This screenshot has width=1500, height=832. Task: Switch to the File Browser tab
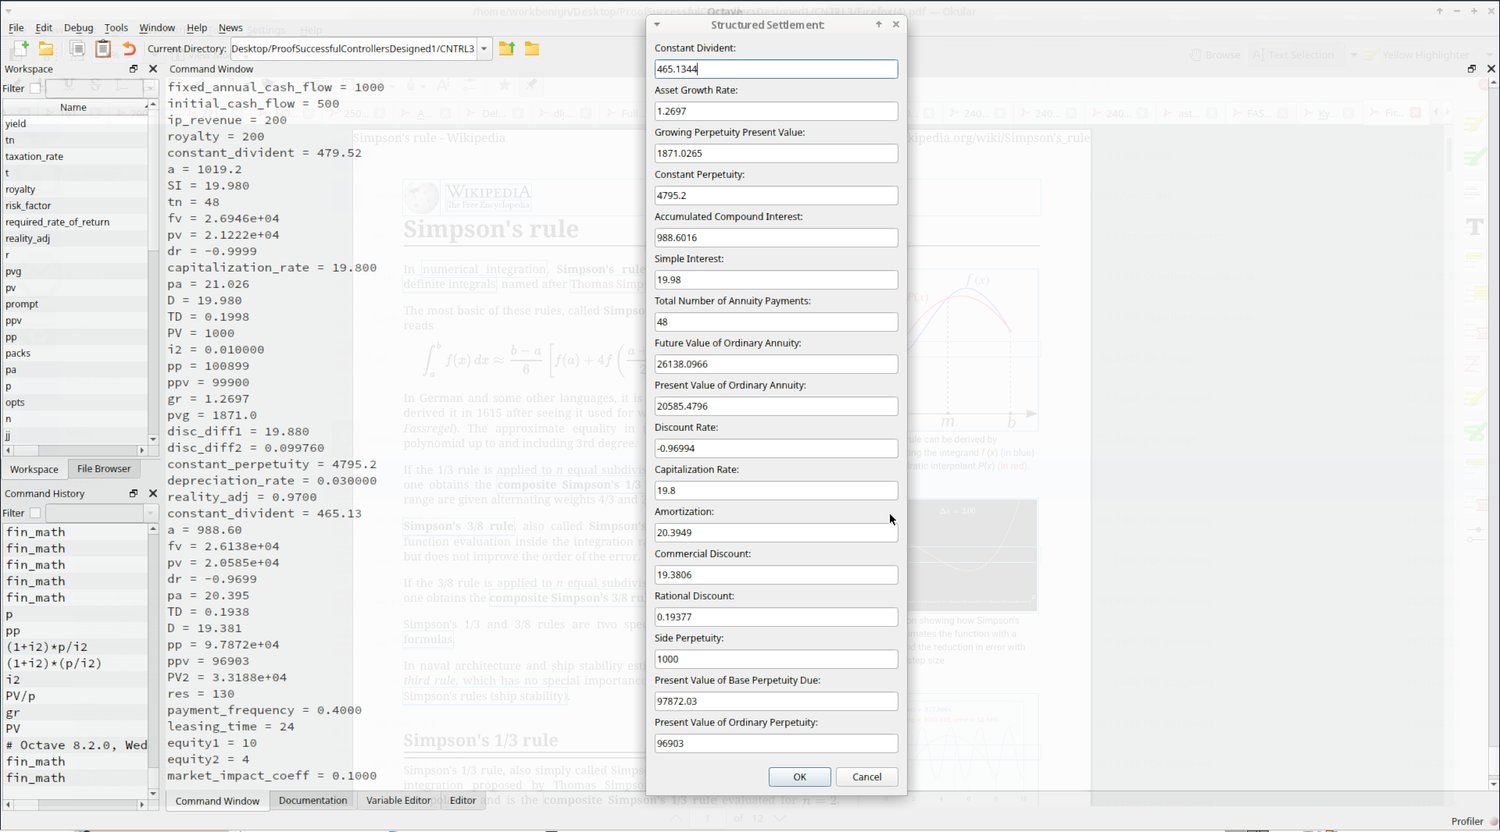tap(104, 468)
